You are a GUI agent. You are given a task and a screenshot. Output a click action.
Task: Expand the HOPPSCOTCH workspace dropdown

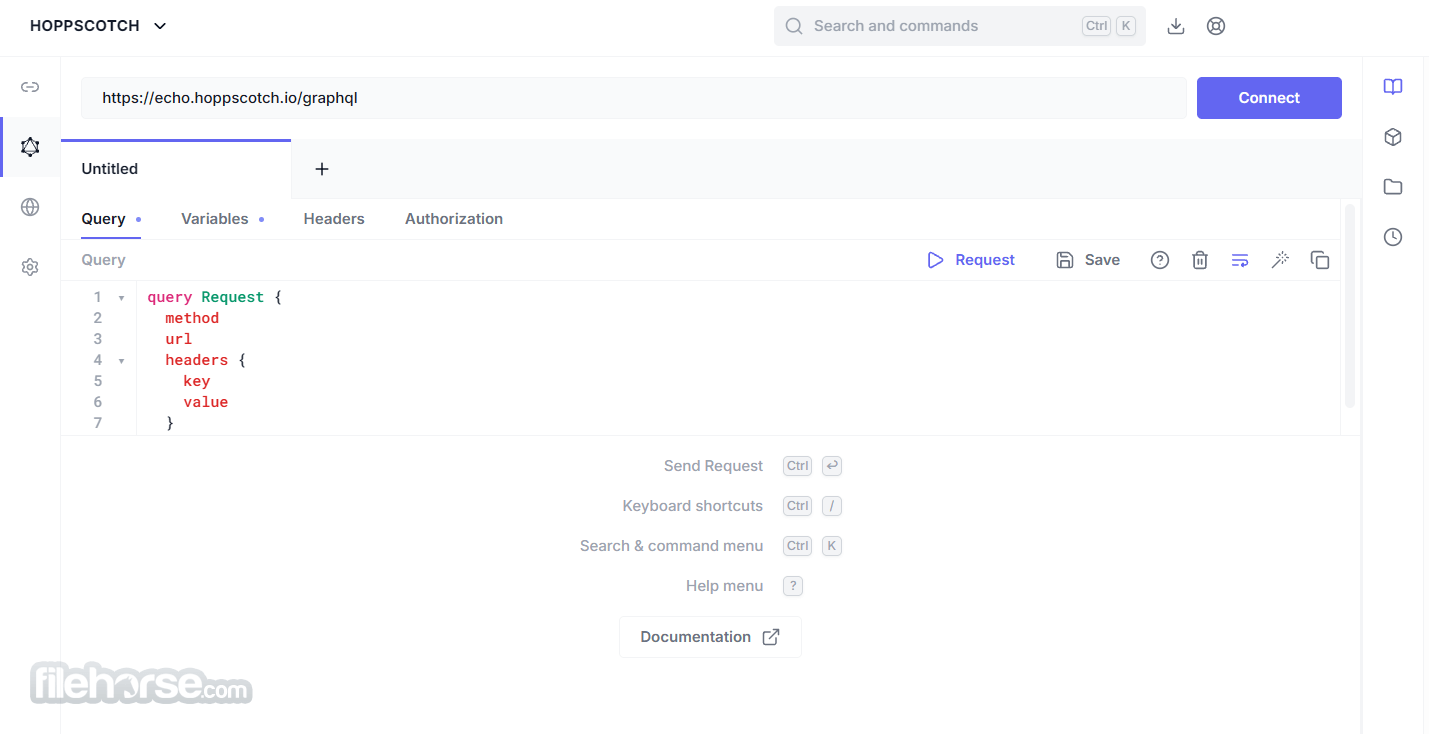(98, 26)
